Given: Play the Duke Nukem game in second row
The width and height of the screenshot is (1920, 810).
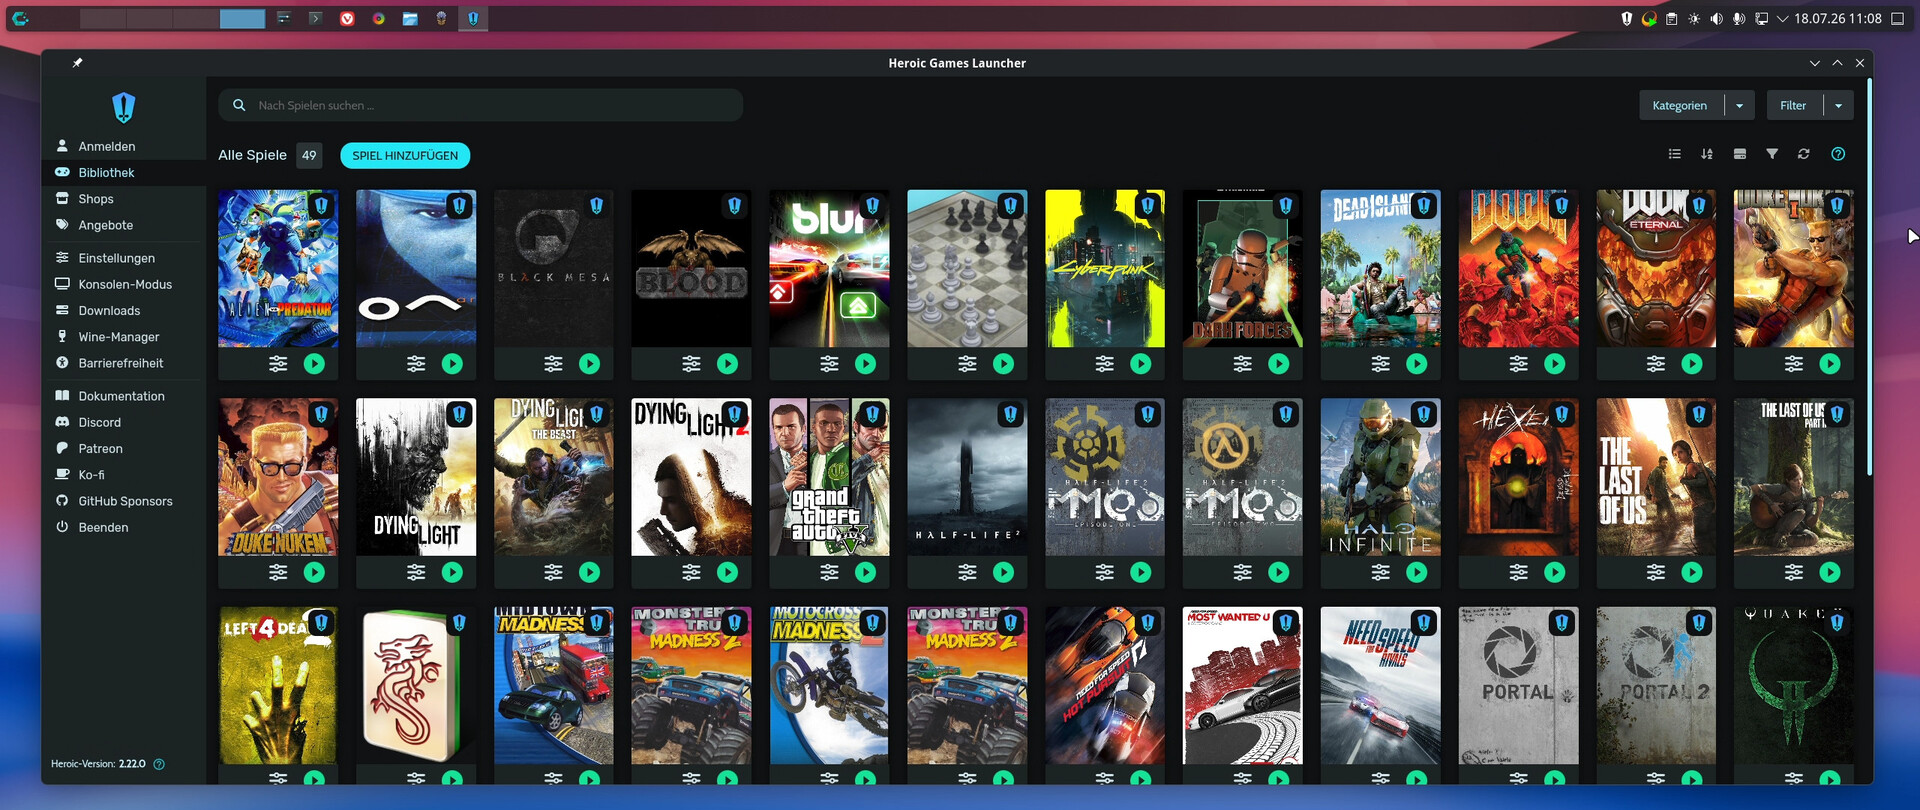Looking at the screenshot, I should pyautogui.click(x=315, y=572).
